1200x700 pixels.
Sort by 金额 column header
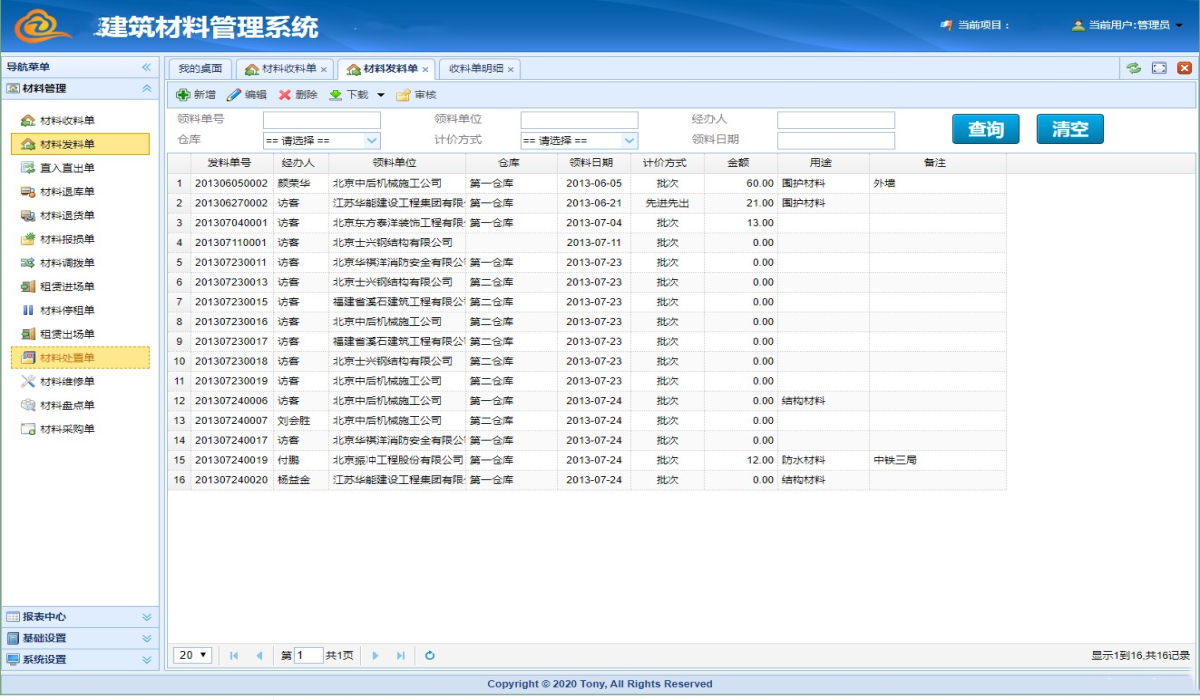tap(741, 163)
